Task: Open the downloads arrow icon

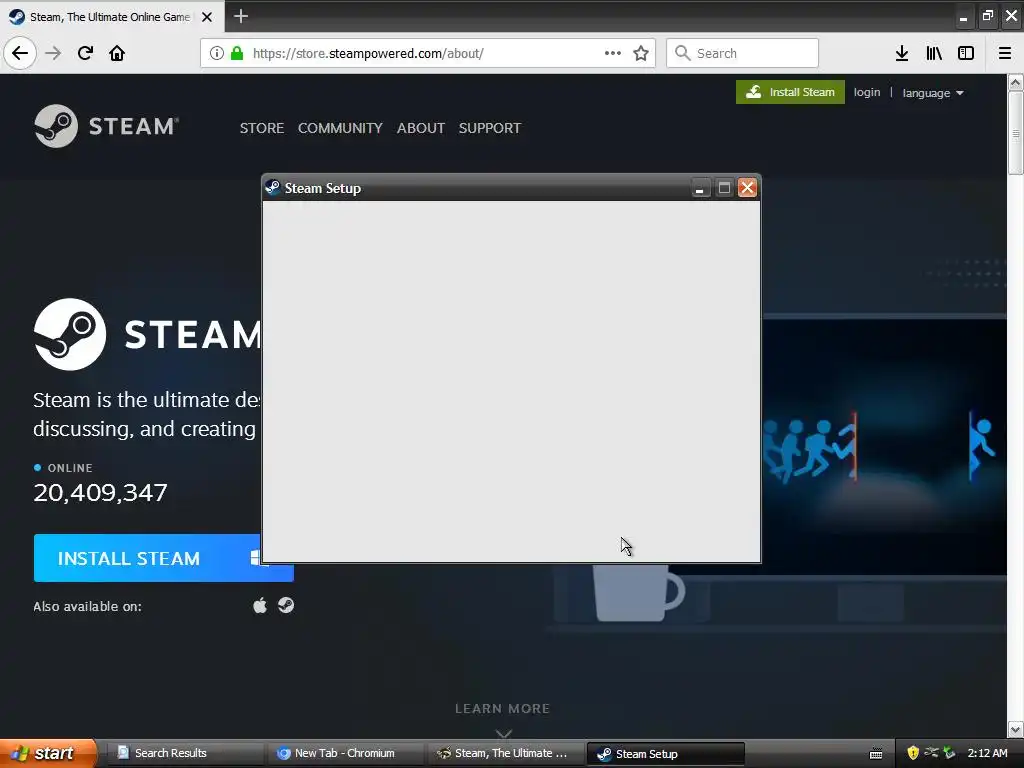Action: 902,53
